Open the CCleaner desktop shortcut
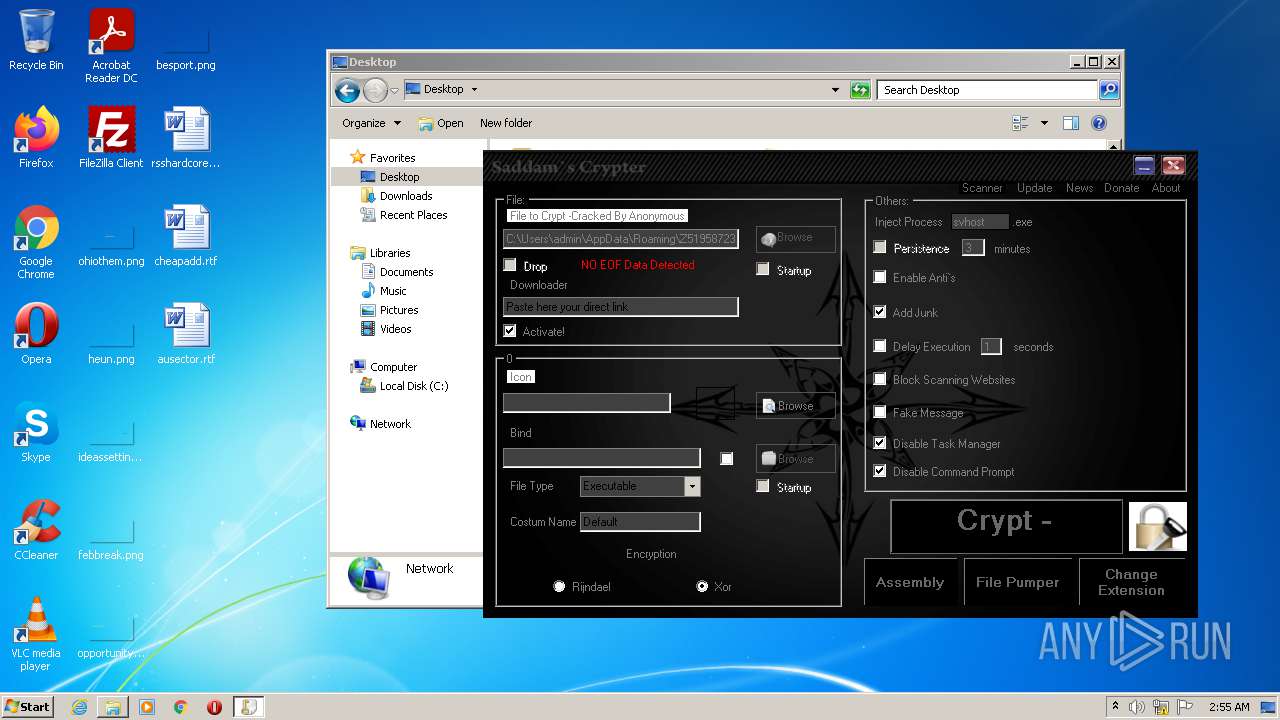The image size is (1280, 720). pos(36,530)
